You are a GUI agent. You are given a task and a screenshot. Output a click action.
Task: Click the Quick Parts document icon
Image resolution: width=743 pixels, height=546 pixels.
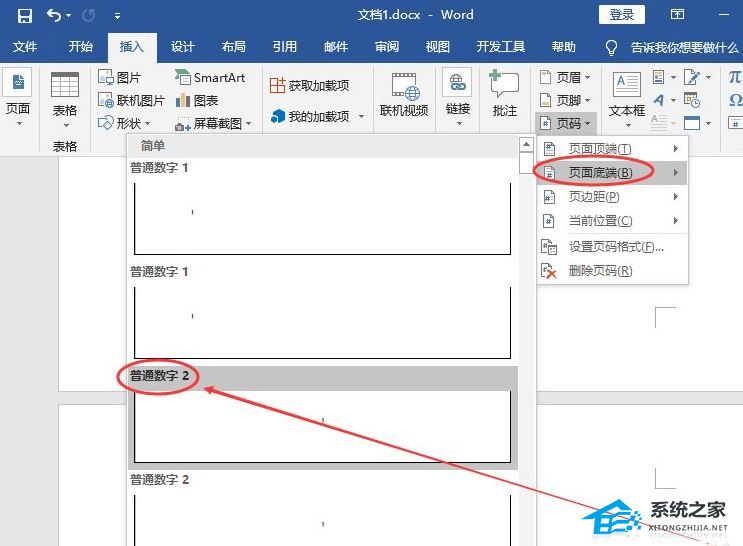coord(659,77)
